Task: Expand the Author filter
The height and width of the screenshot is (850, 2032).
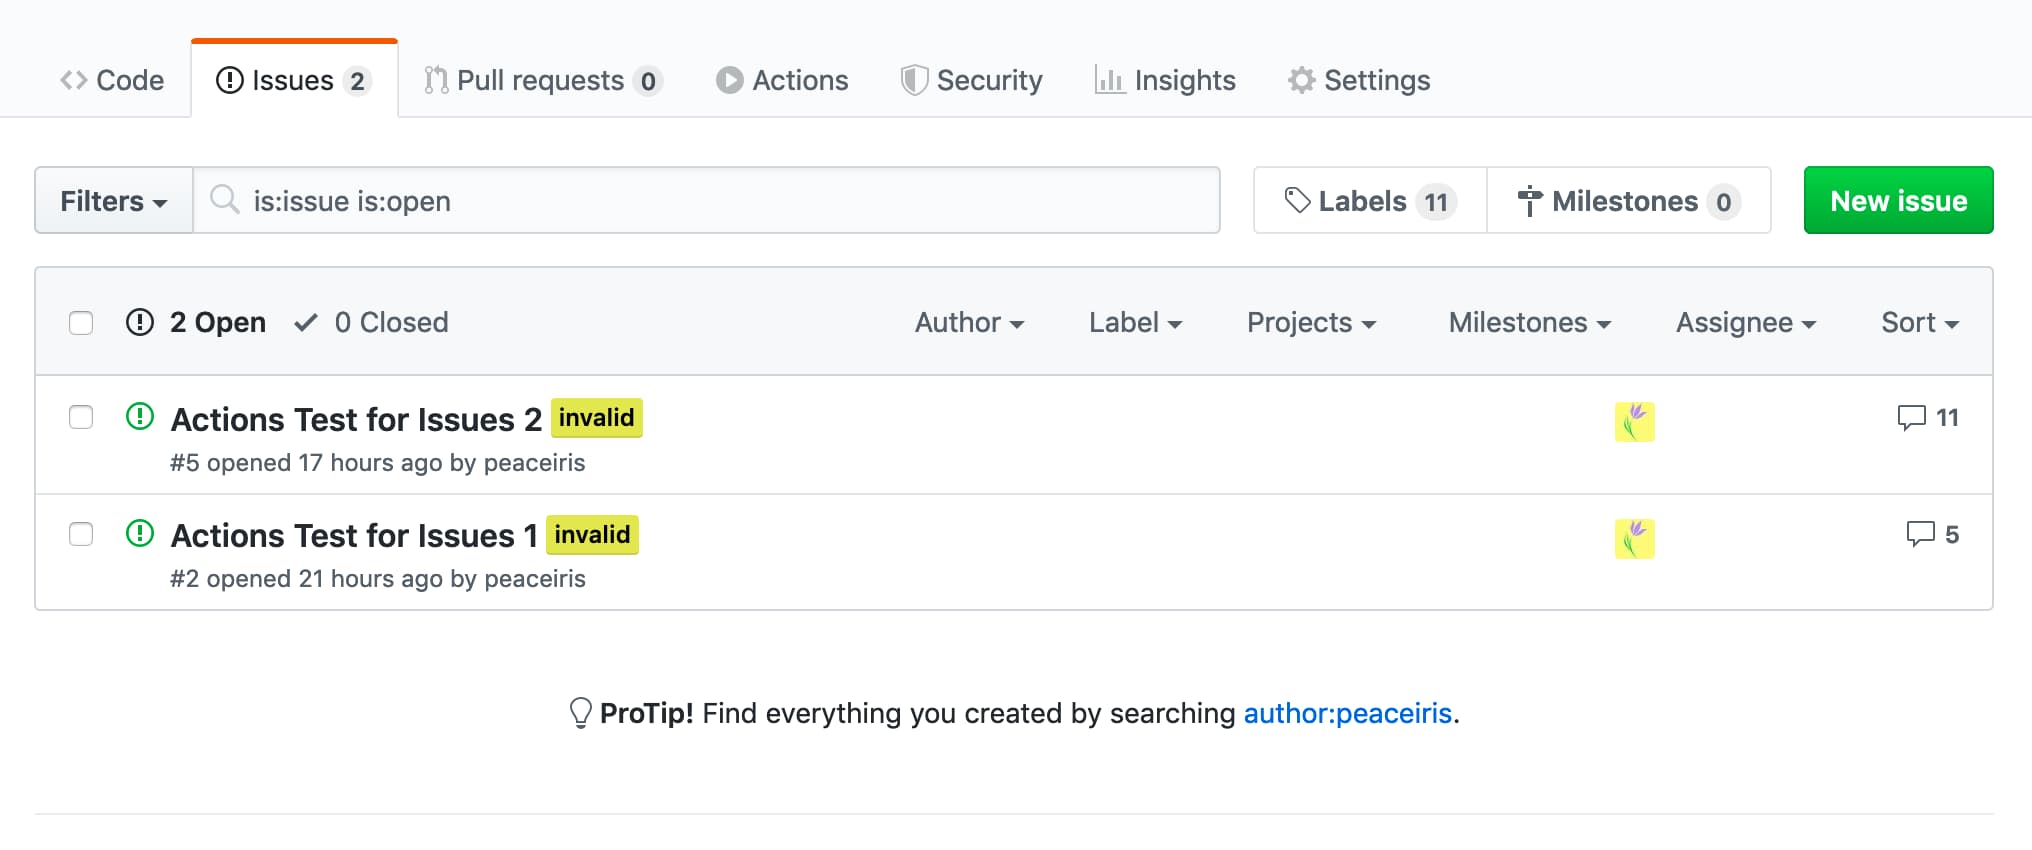Action: [968, 322]
